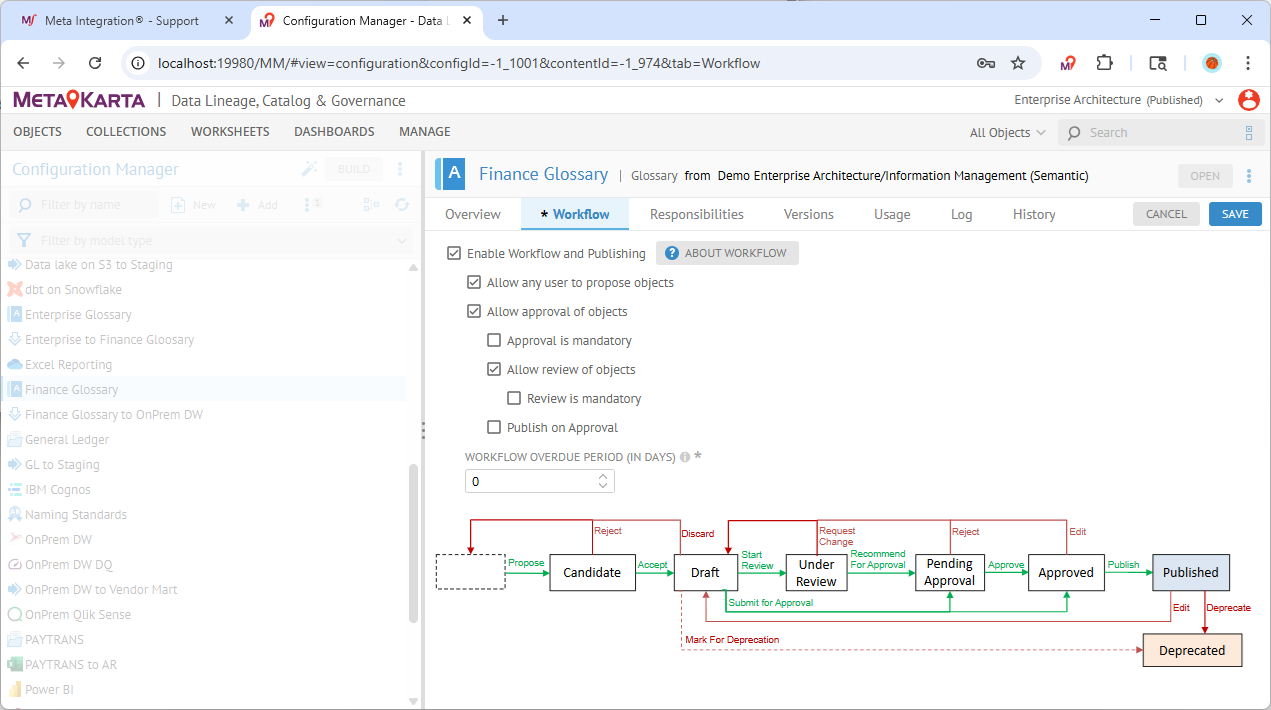Check the Publish on Approval option
Image resolution: width=1271 pixels, height=710 pixels.
(x=494, y=428)
